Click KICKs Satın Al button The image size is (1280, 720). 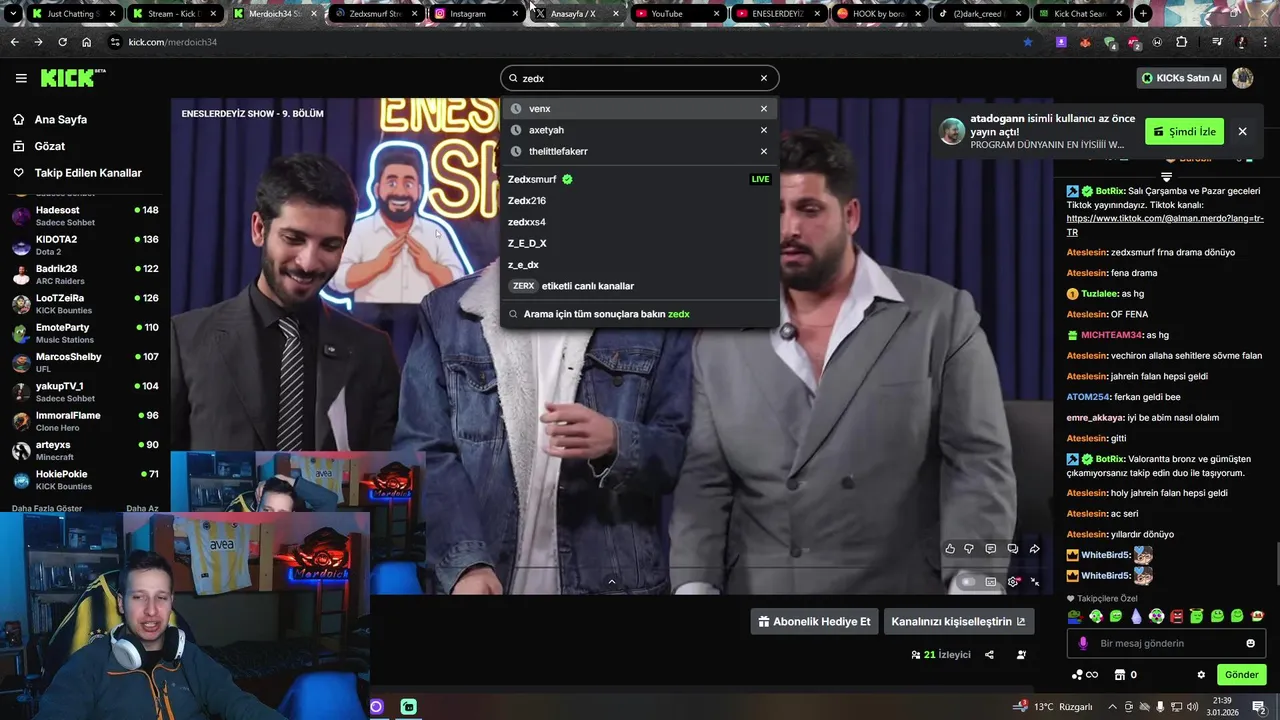click(x=1181, y=78)
